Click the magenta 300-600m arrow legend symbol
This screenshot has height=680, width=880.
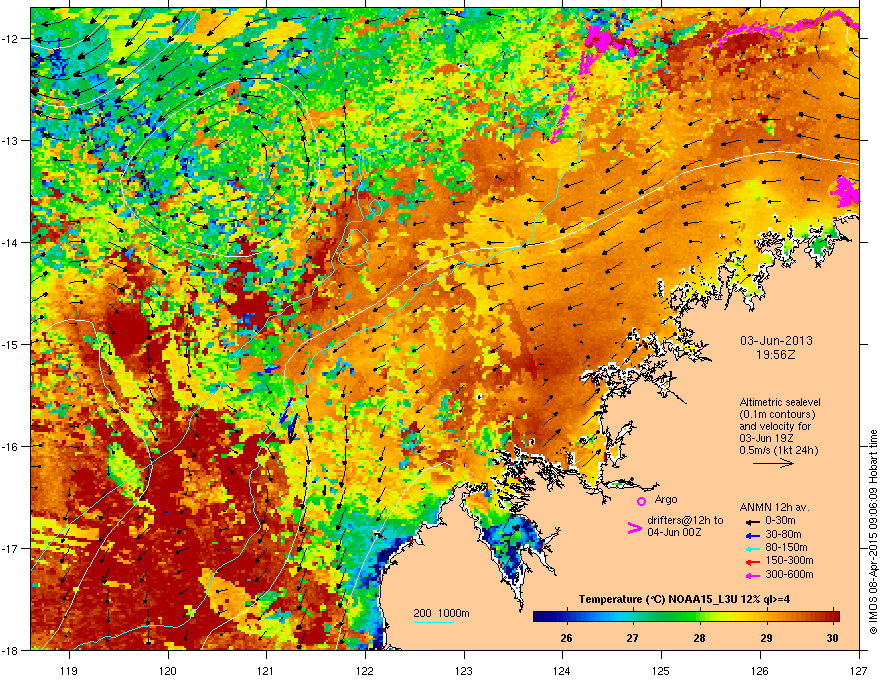coord(751,576)
